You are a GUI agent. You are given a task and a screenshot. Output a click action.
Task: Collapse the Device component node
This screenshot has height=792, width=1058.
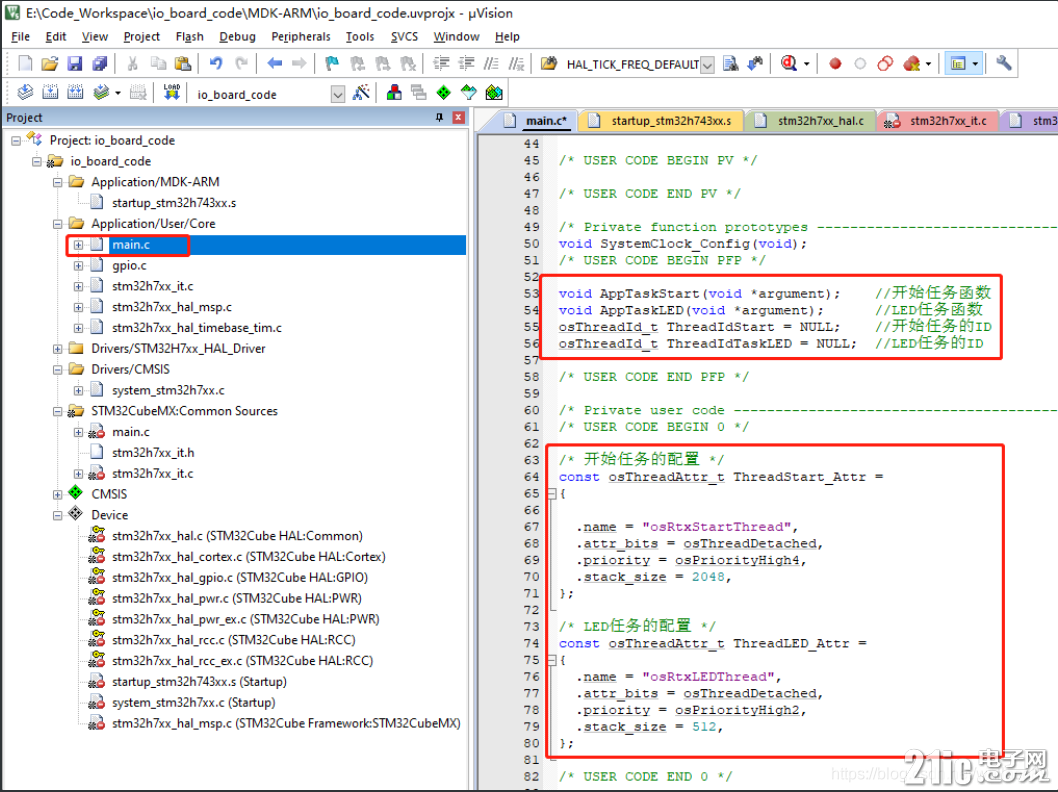58,515
